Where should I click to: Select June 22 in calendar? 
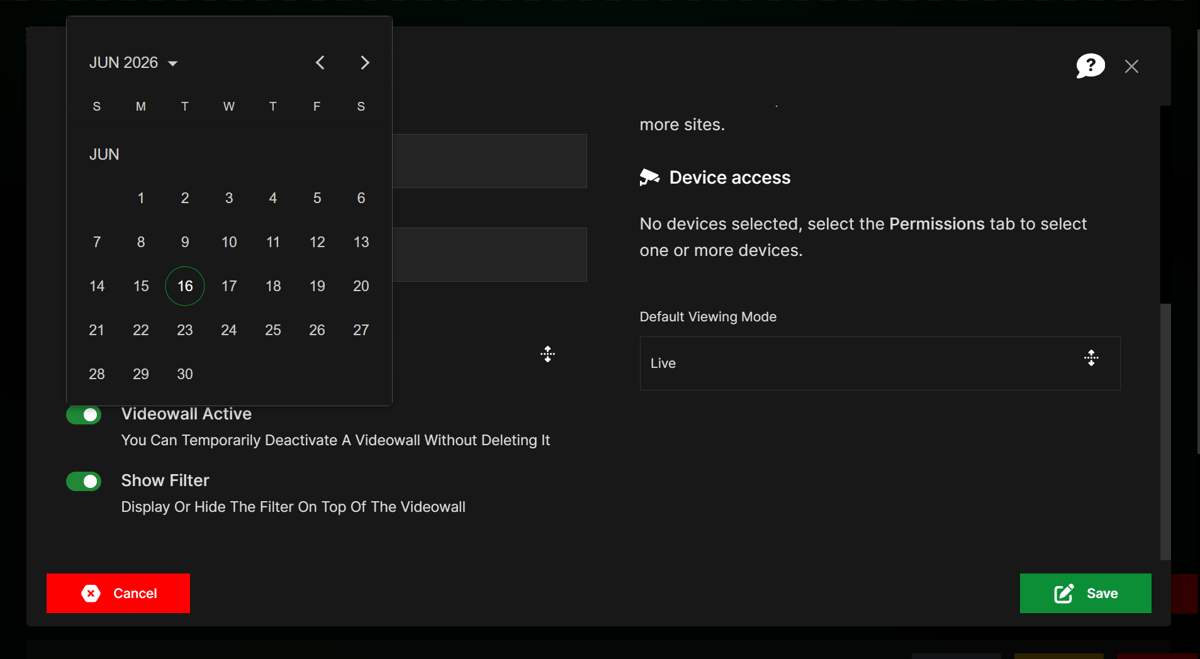tap(141, 330)
